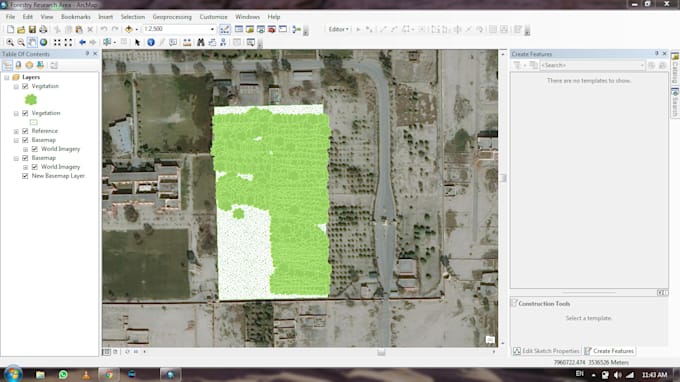
Task: Click the Create Features search field
Action: click(x=592, y=65)
